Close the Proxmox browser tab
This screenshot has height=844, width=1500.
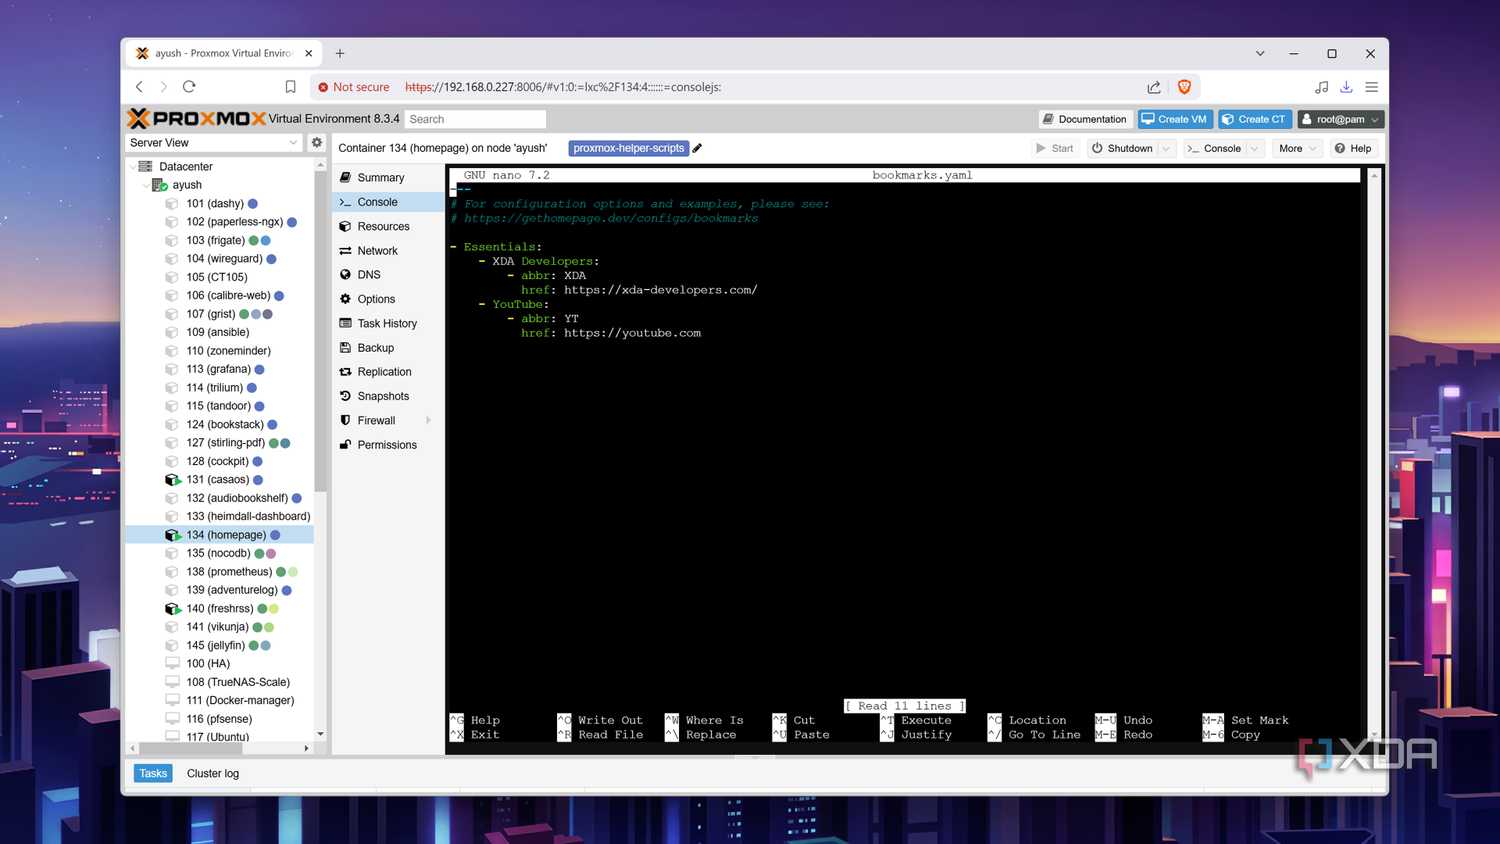click(308, 53)
